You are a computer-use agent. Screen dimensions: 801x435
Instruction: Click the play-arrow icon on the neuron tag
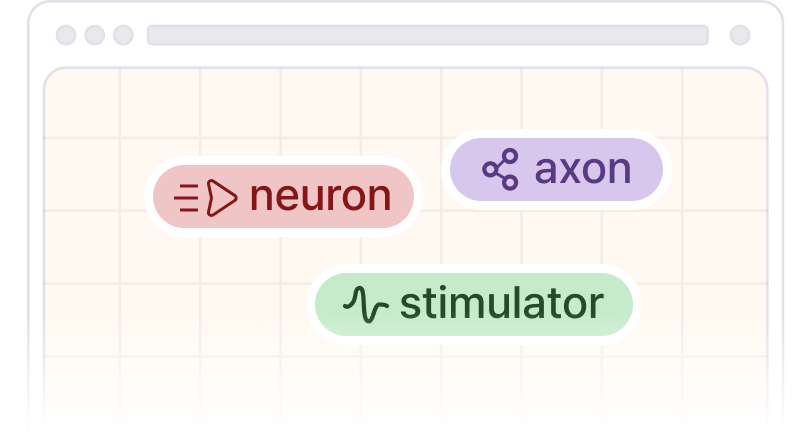click(222, 198)
